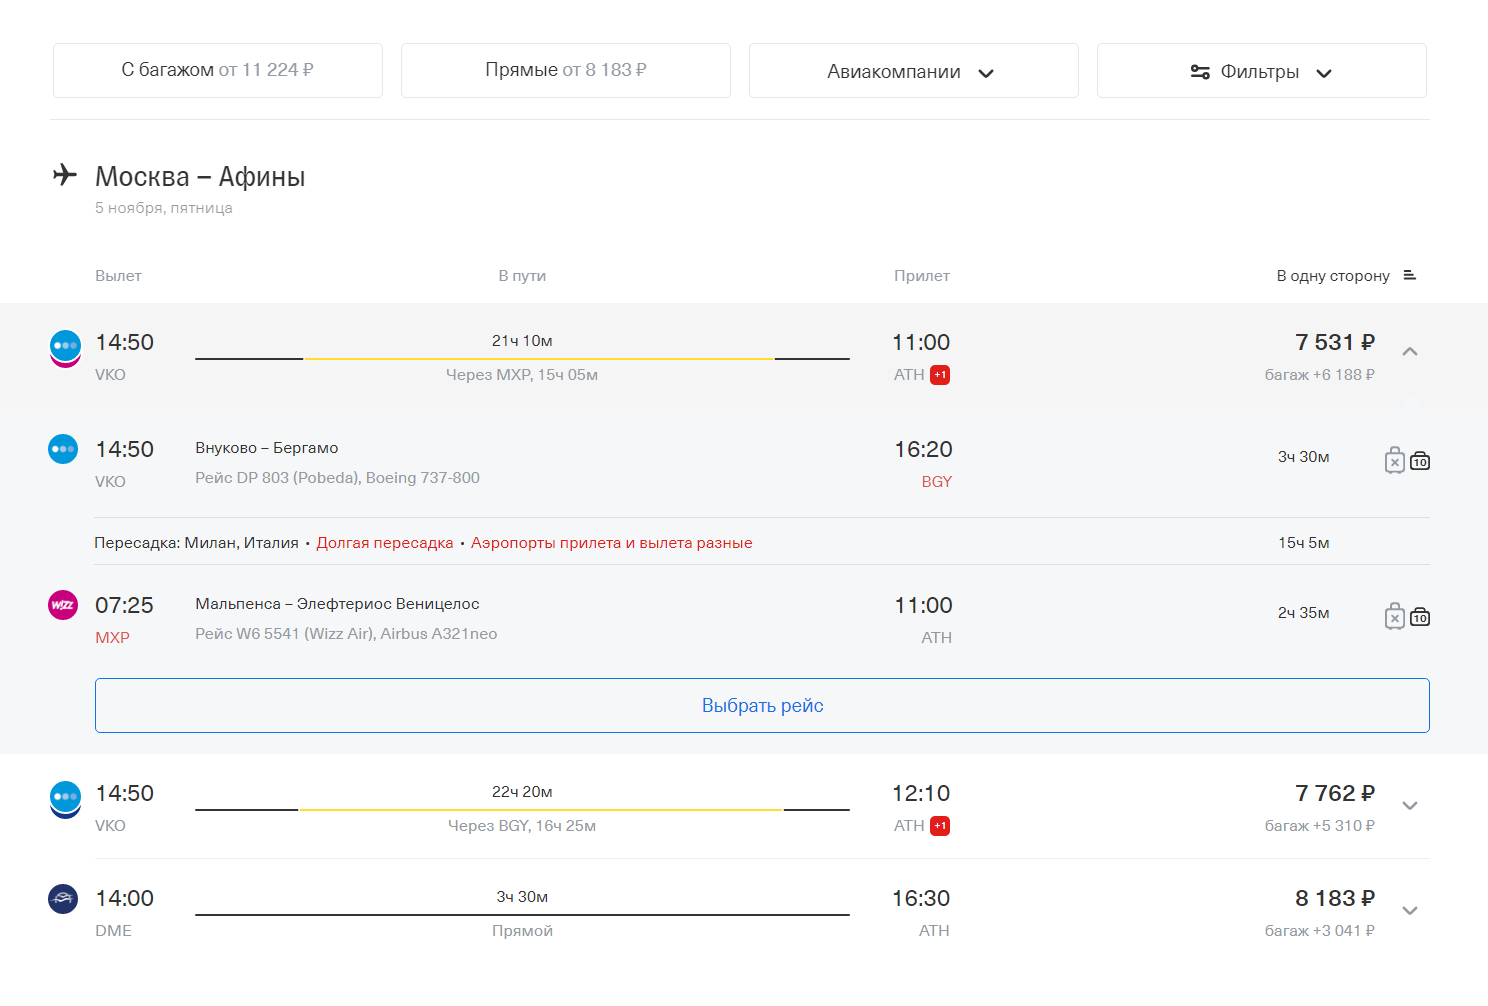This screenshot has height=1006, width=1488.
Task: Click the Рейс W6 5541 (Wizz Air) flight info
Action: click(346, 634)
